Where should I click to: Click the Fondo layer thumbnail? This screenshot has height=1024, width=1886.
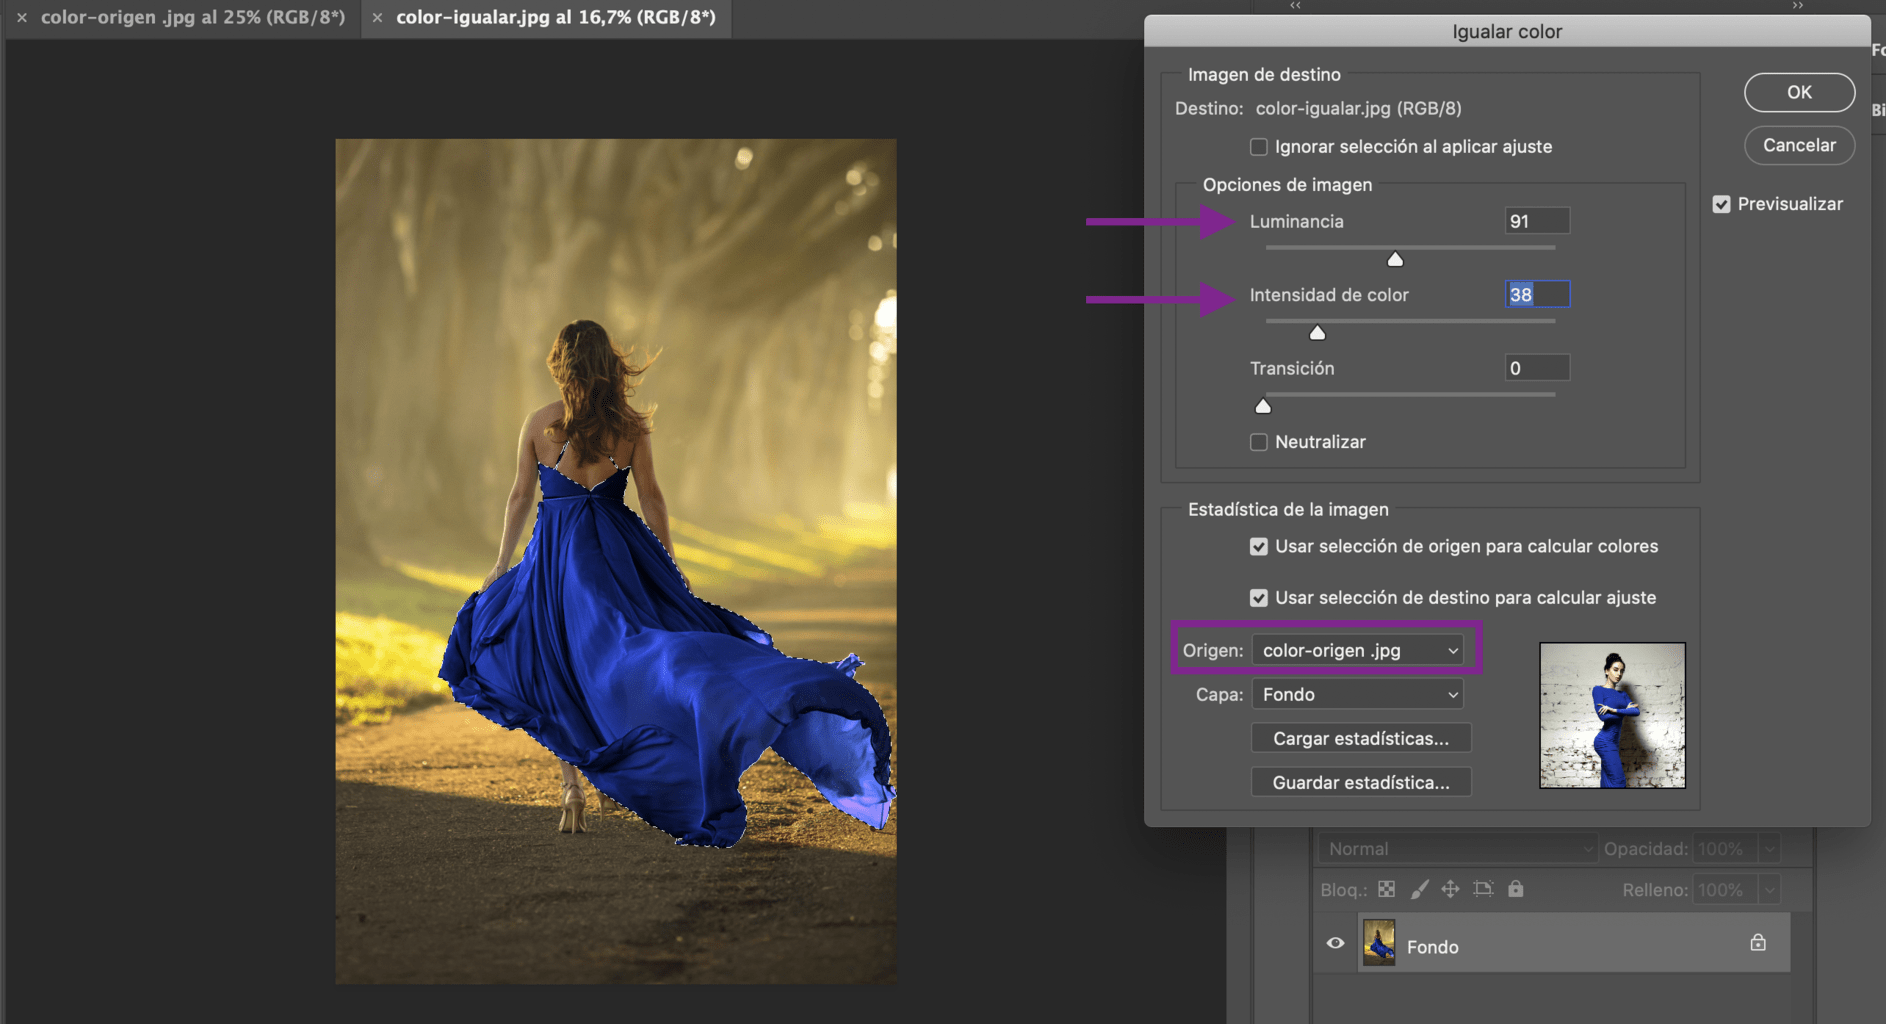[1379, 943]
